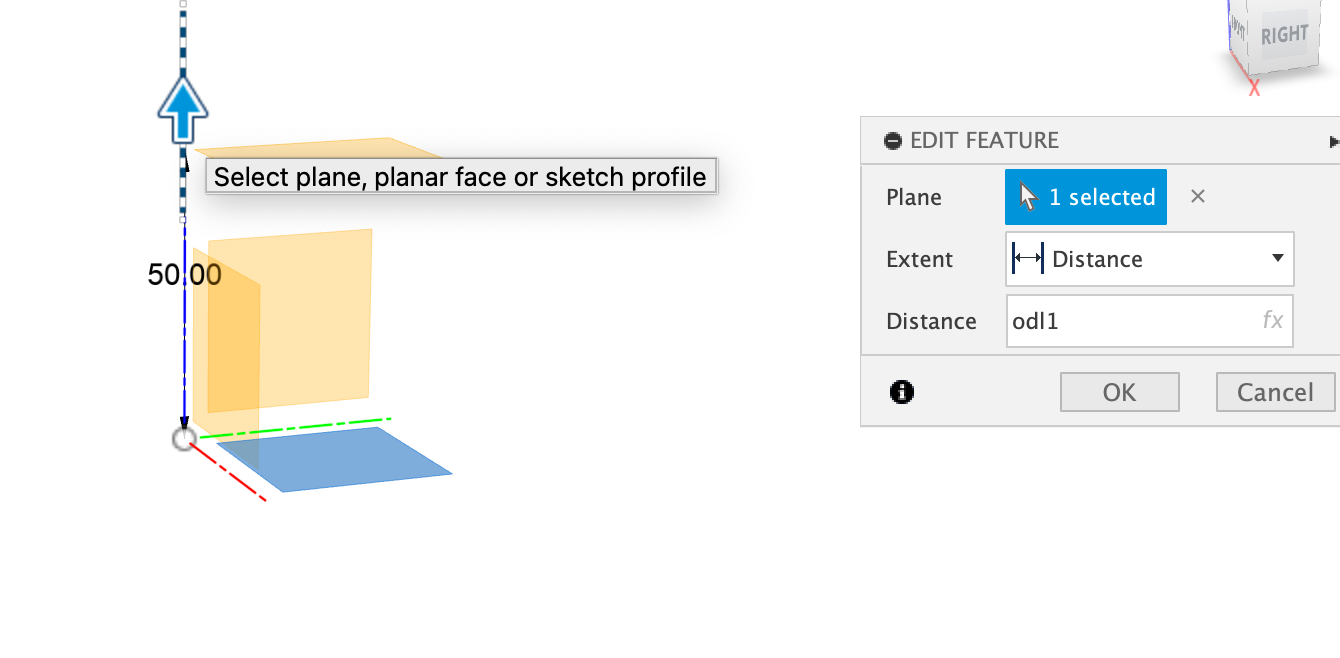Click the Cancel button
Viewport: 1340px width, 658px height.
[1275, 392]
